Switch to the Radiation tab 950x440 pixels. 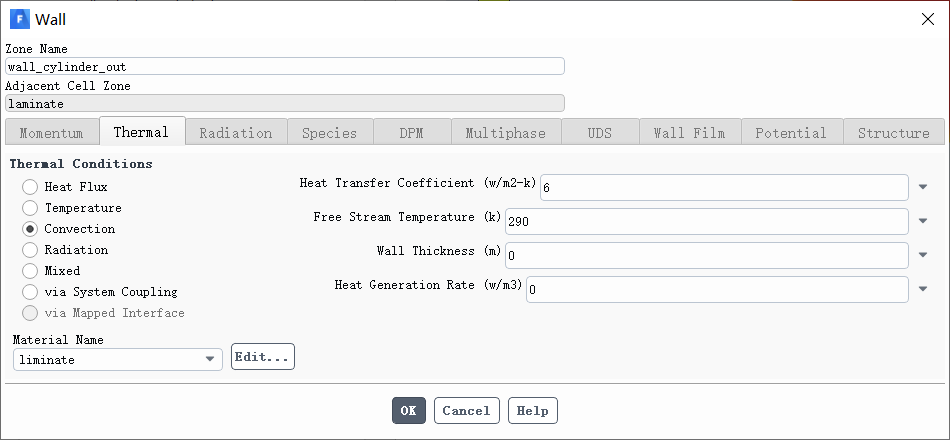pyautogui.click(x=236, y=133)
